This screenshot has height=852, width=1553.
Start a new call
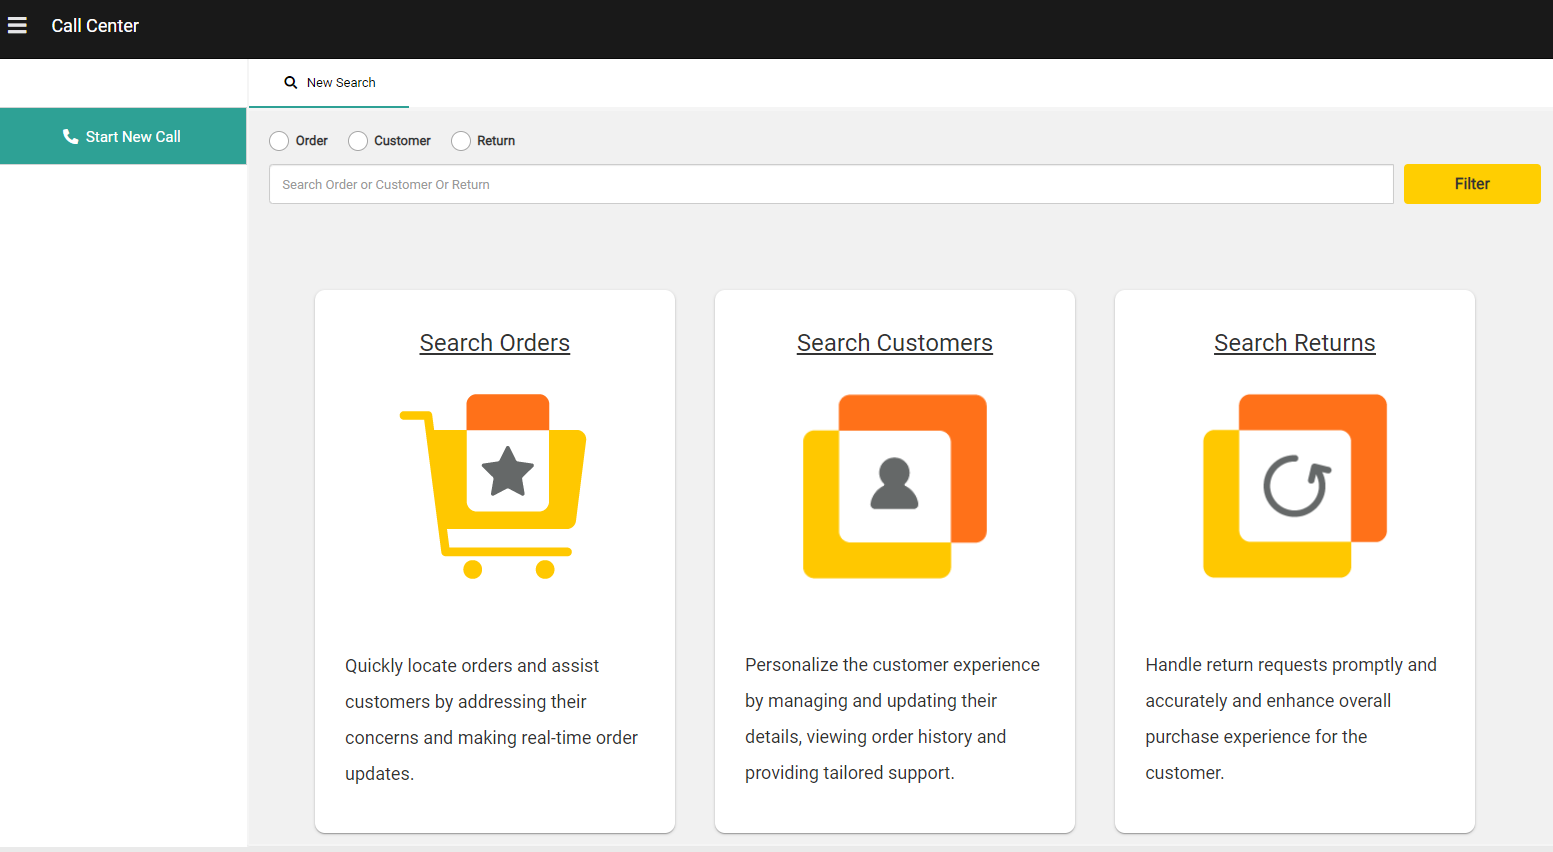click(x=122, y=135)
